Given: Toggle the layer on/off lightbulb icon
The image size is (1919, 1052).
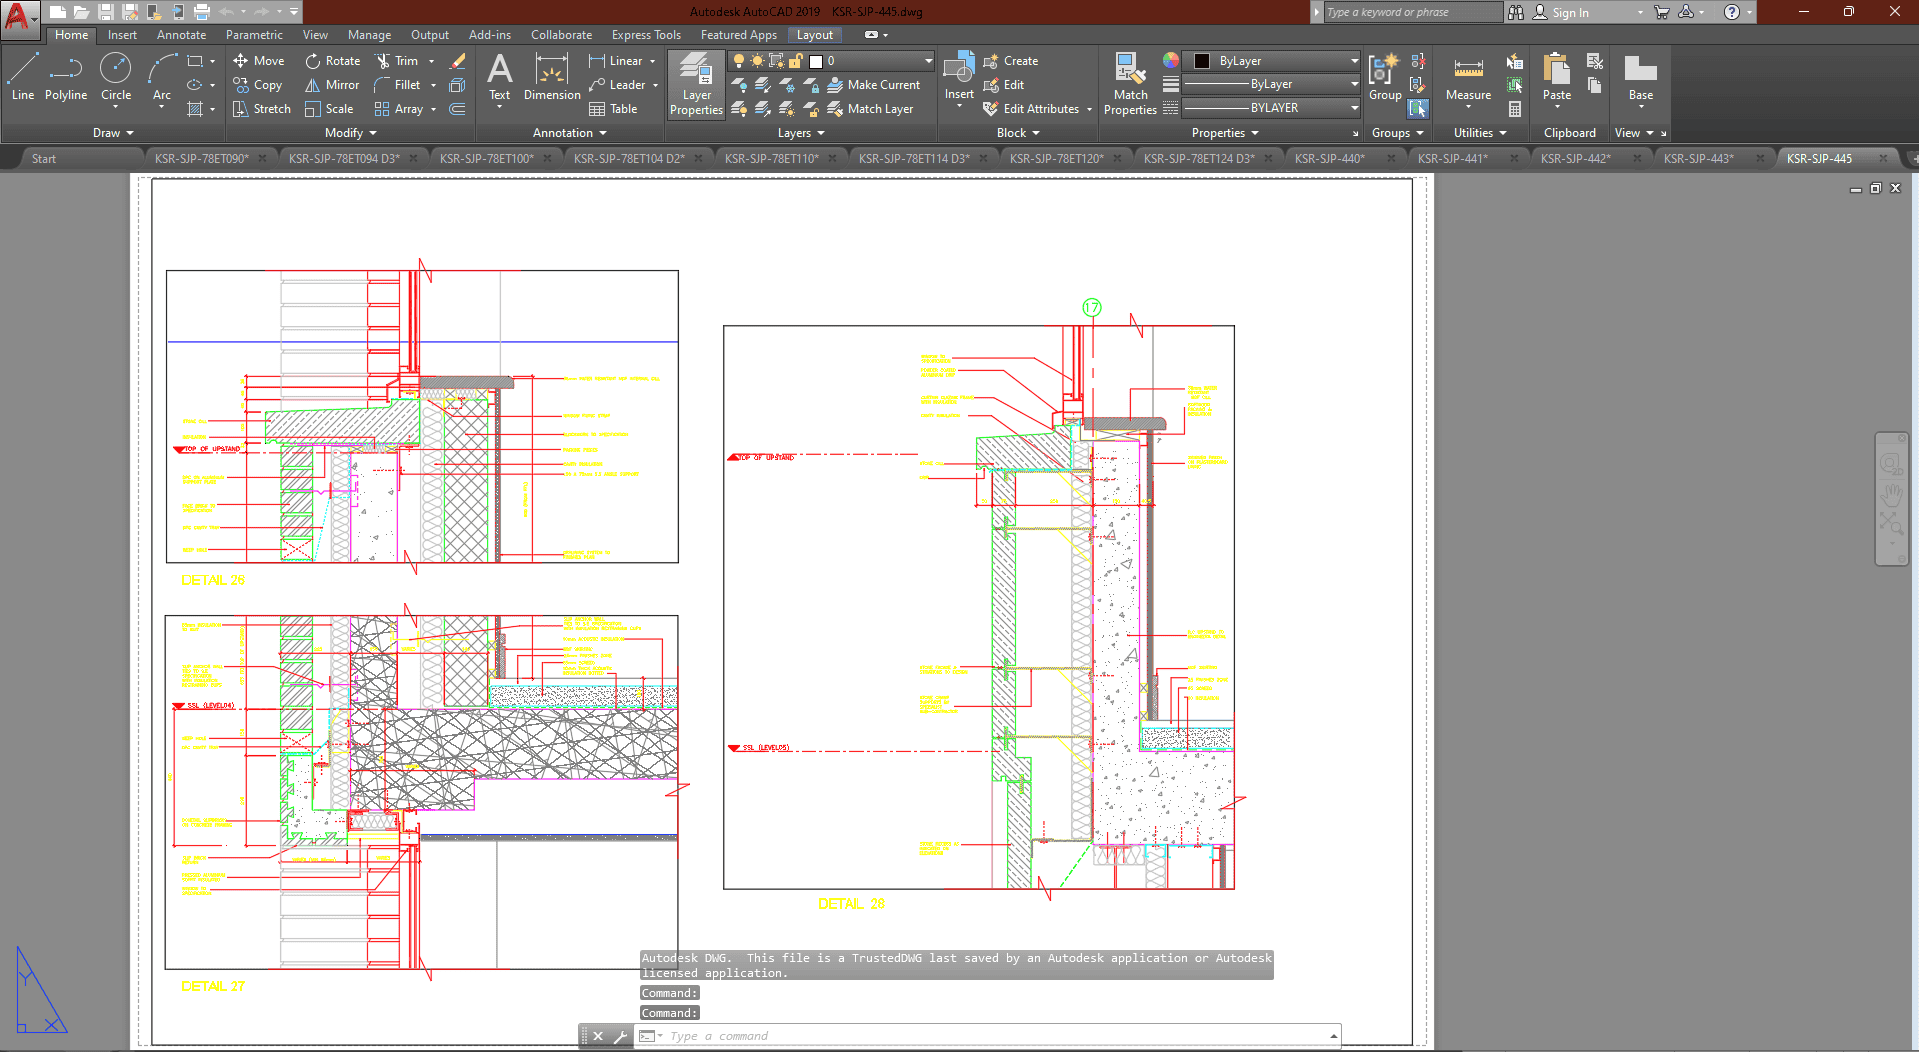Looking at the screenshot, I should pos(739,61).
